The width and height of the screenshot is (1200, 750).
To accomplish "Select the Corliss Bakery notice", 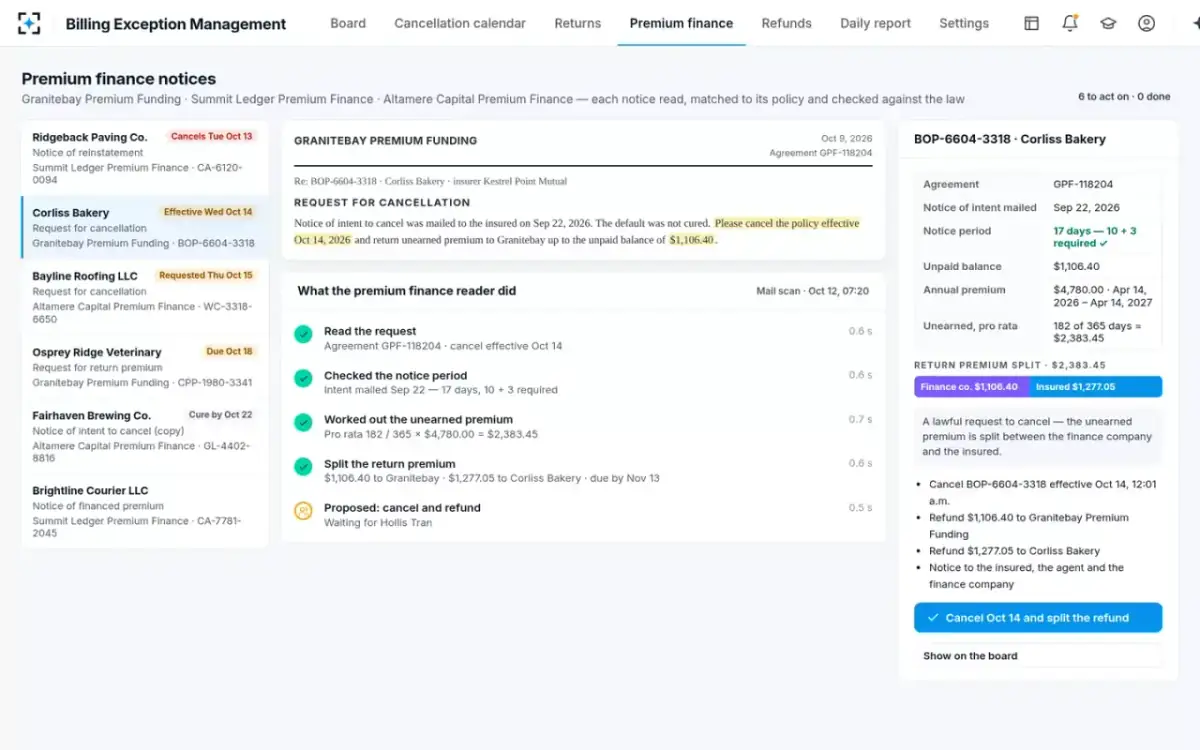I will [x=145, y=227].
